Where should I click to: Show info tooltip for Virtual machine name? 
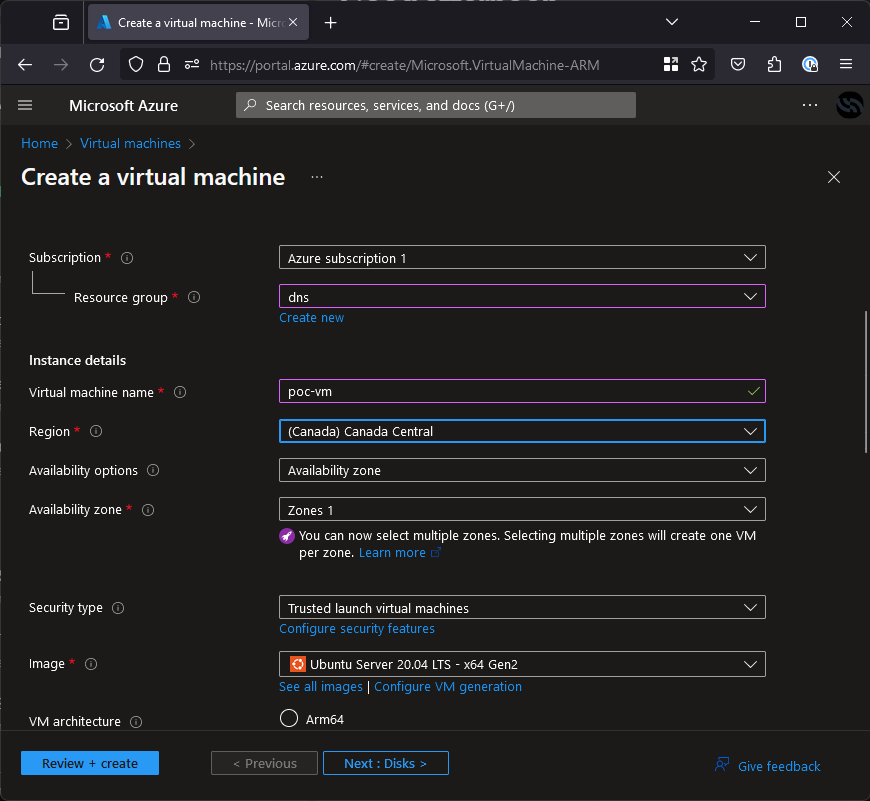tap(180, 392)
